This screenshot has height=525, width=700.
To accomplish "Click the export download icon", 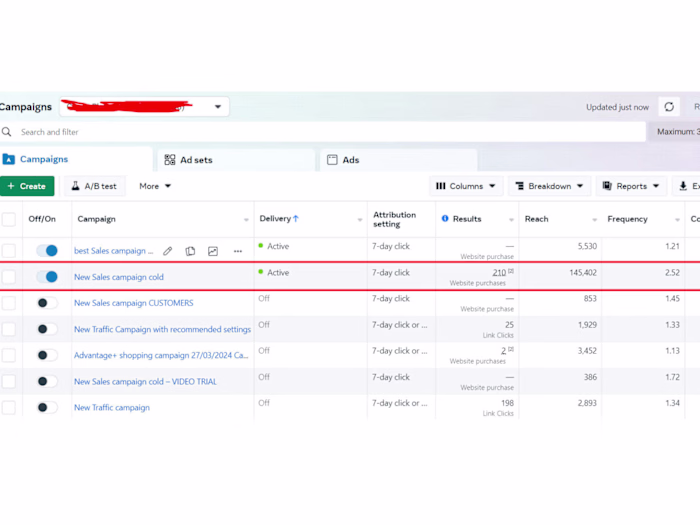I will coord(683,186).
